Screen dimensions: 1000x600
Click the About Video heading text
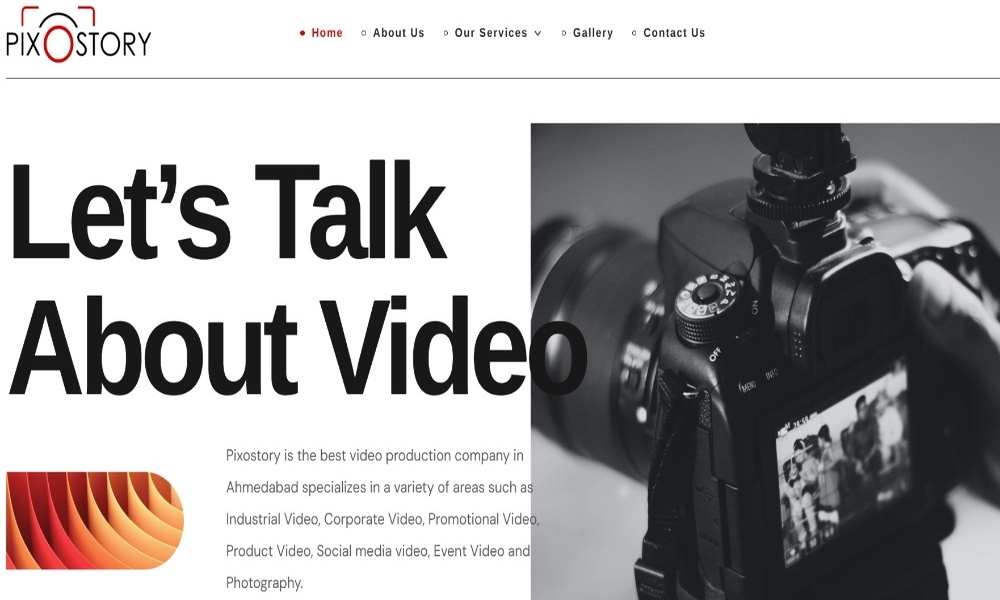(x=297, y=348)
